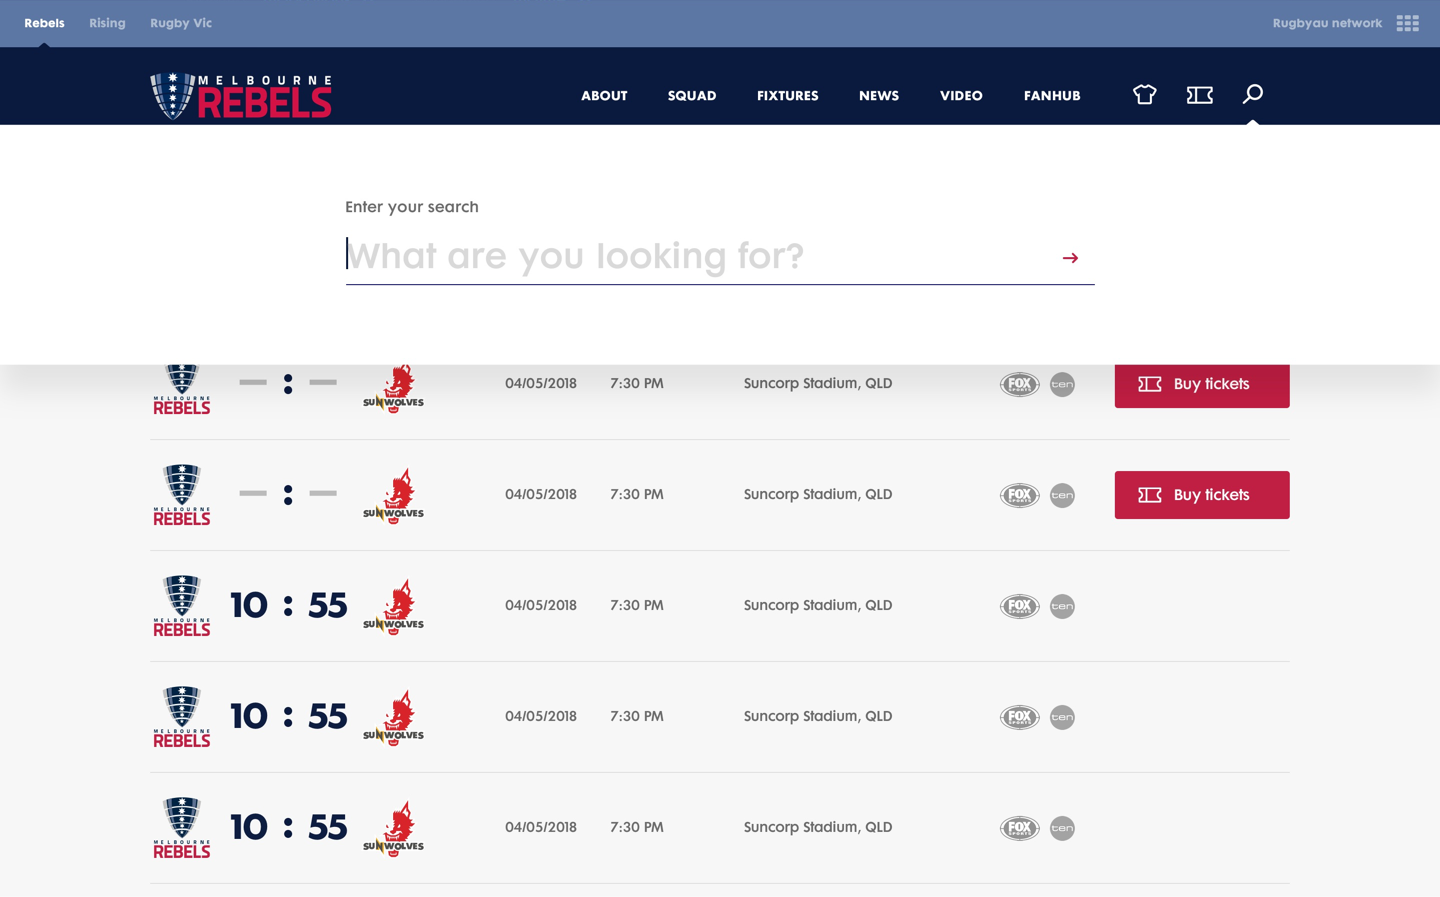Click Ten logo in first fixture row
This screenshot has width=1440, height=897.
[x=1062, y=384]
